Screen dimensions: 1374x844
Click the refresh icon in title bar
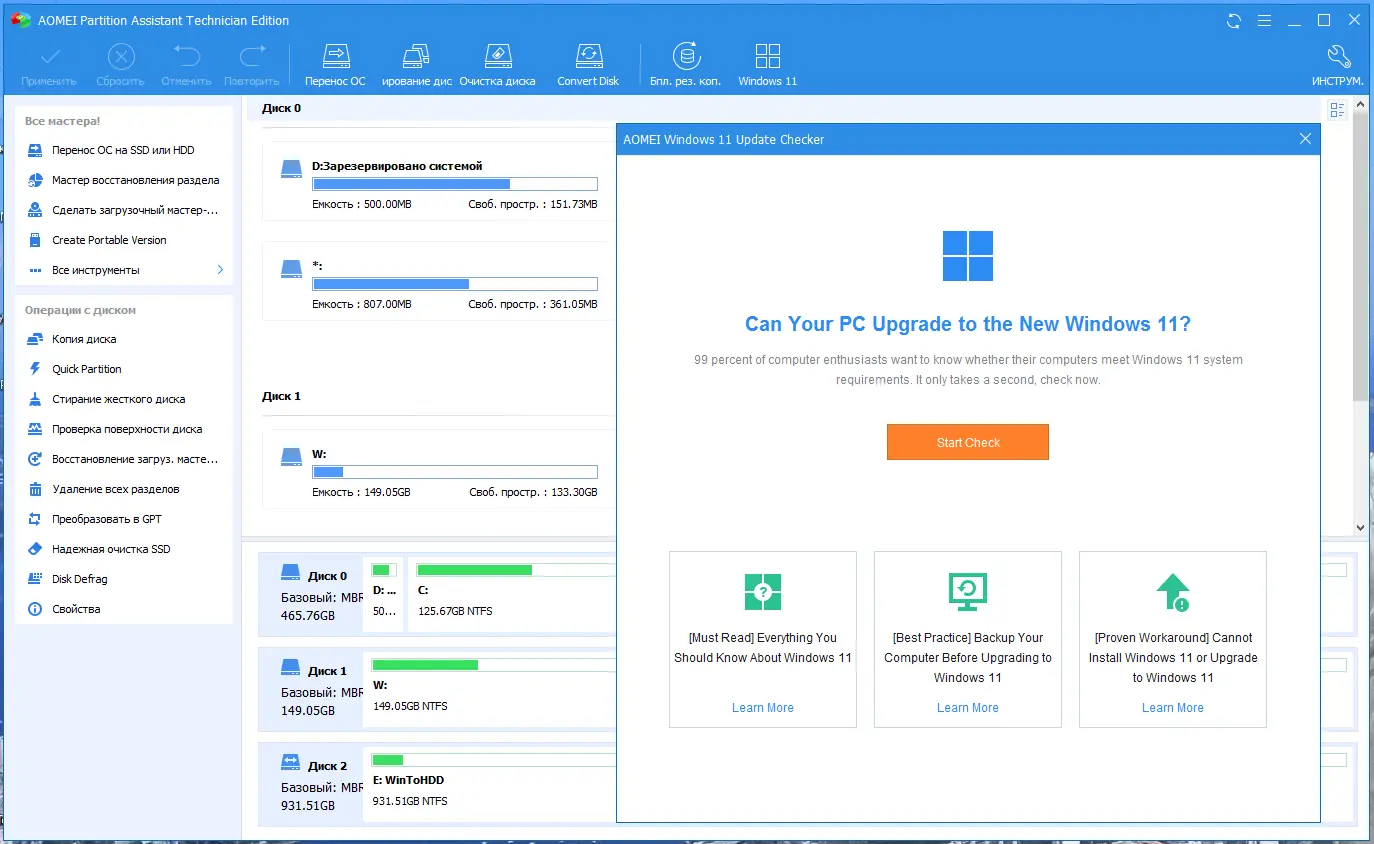pyautogui.click(x=1234, y=20)
